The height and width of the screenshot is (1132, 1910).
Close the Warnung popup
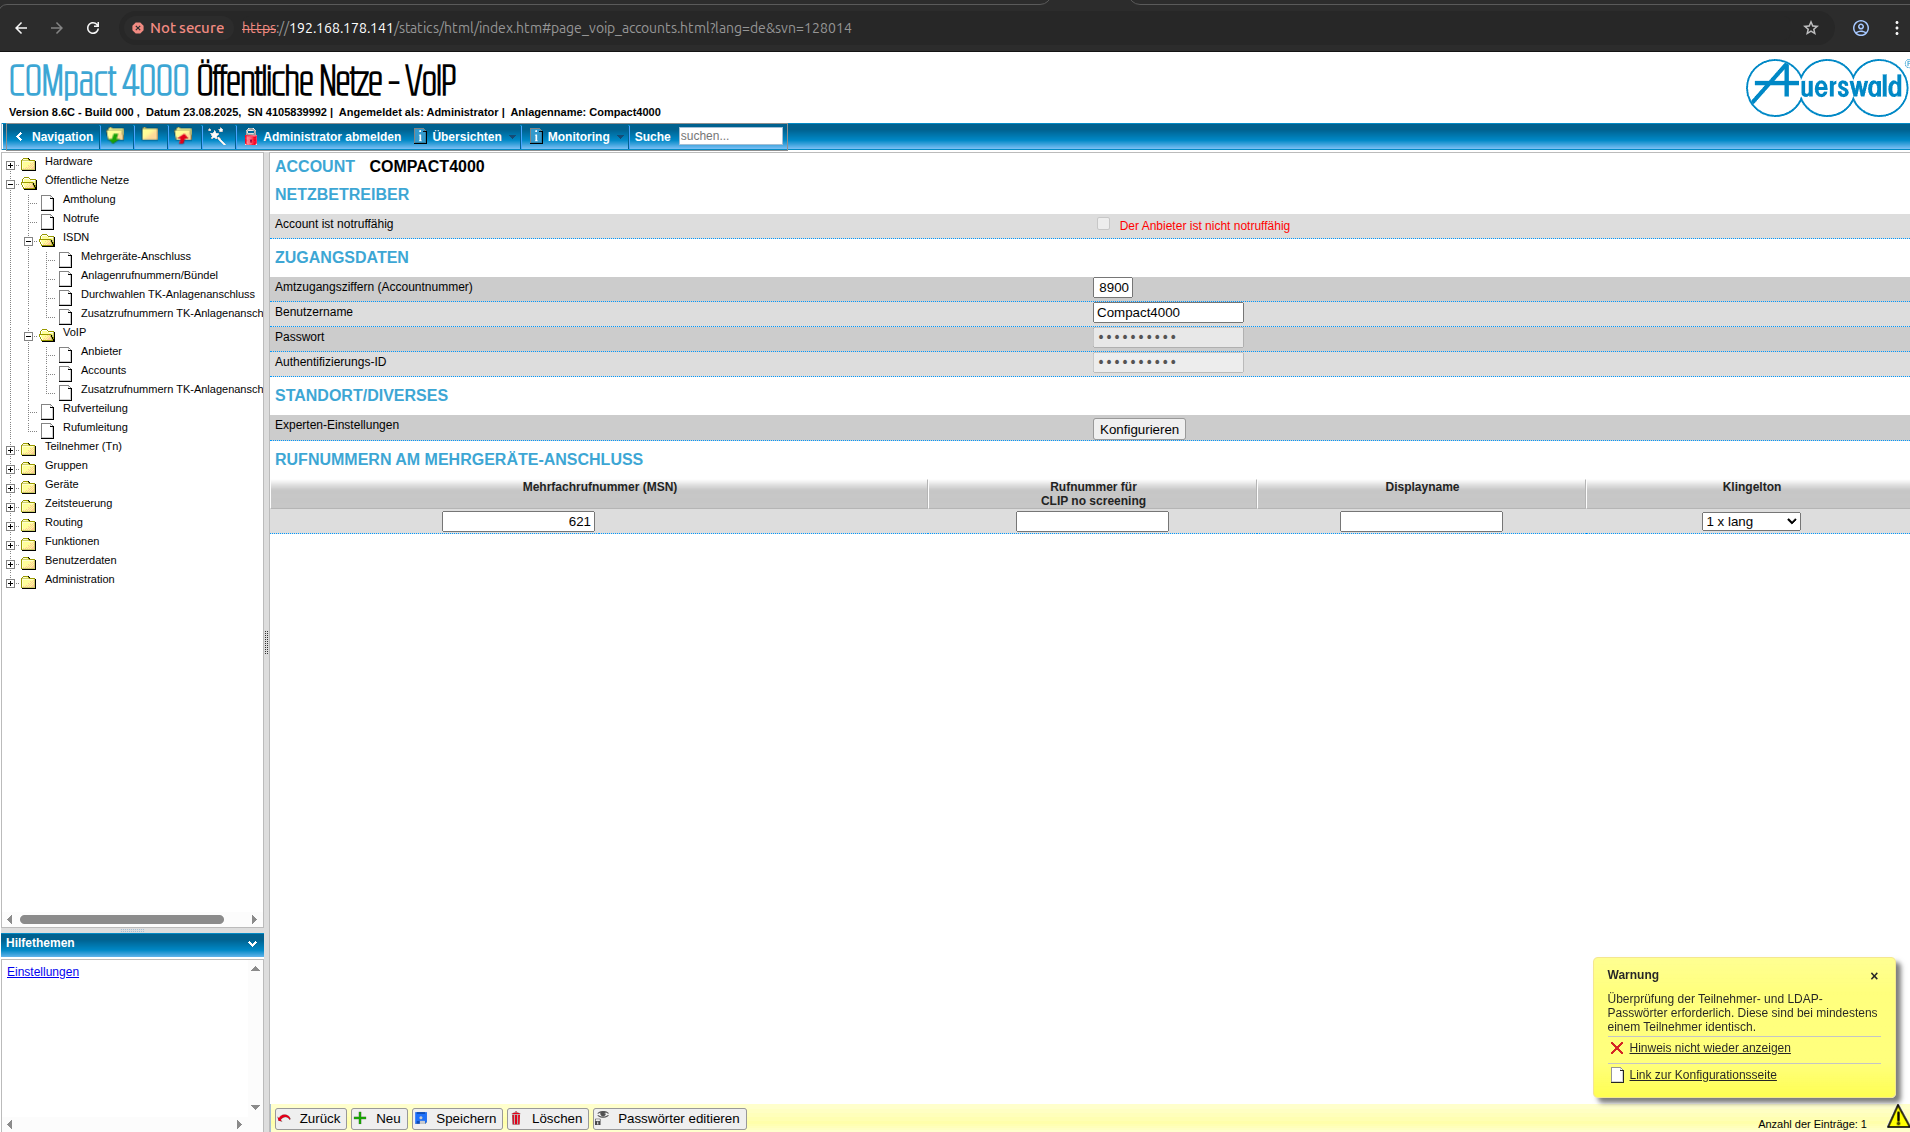click(1874, 976)
